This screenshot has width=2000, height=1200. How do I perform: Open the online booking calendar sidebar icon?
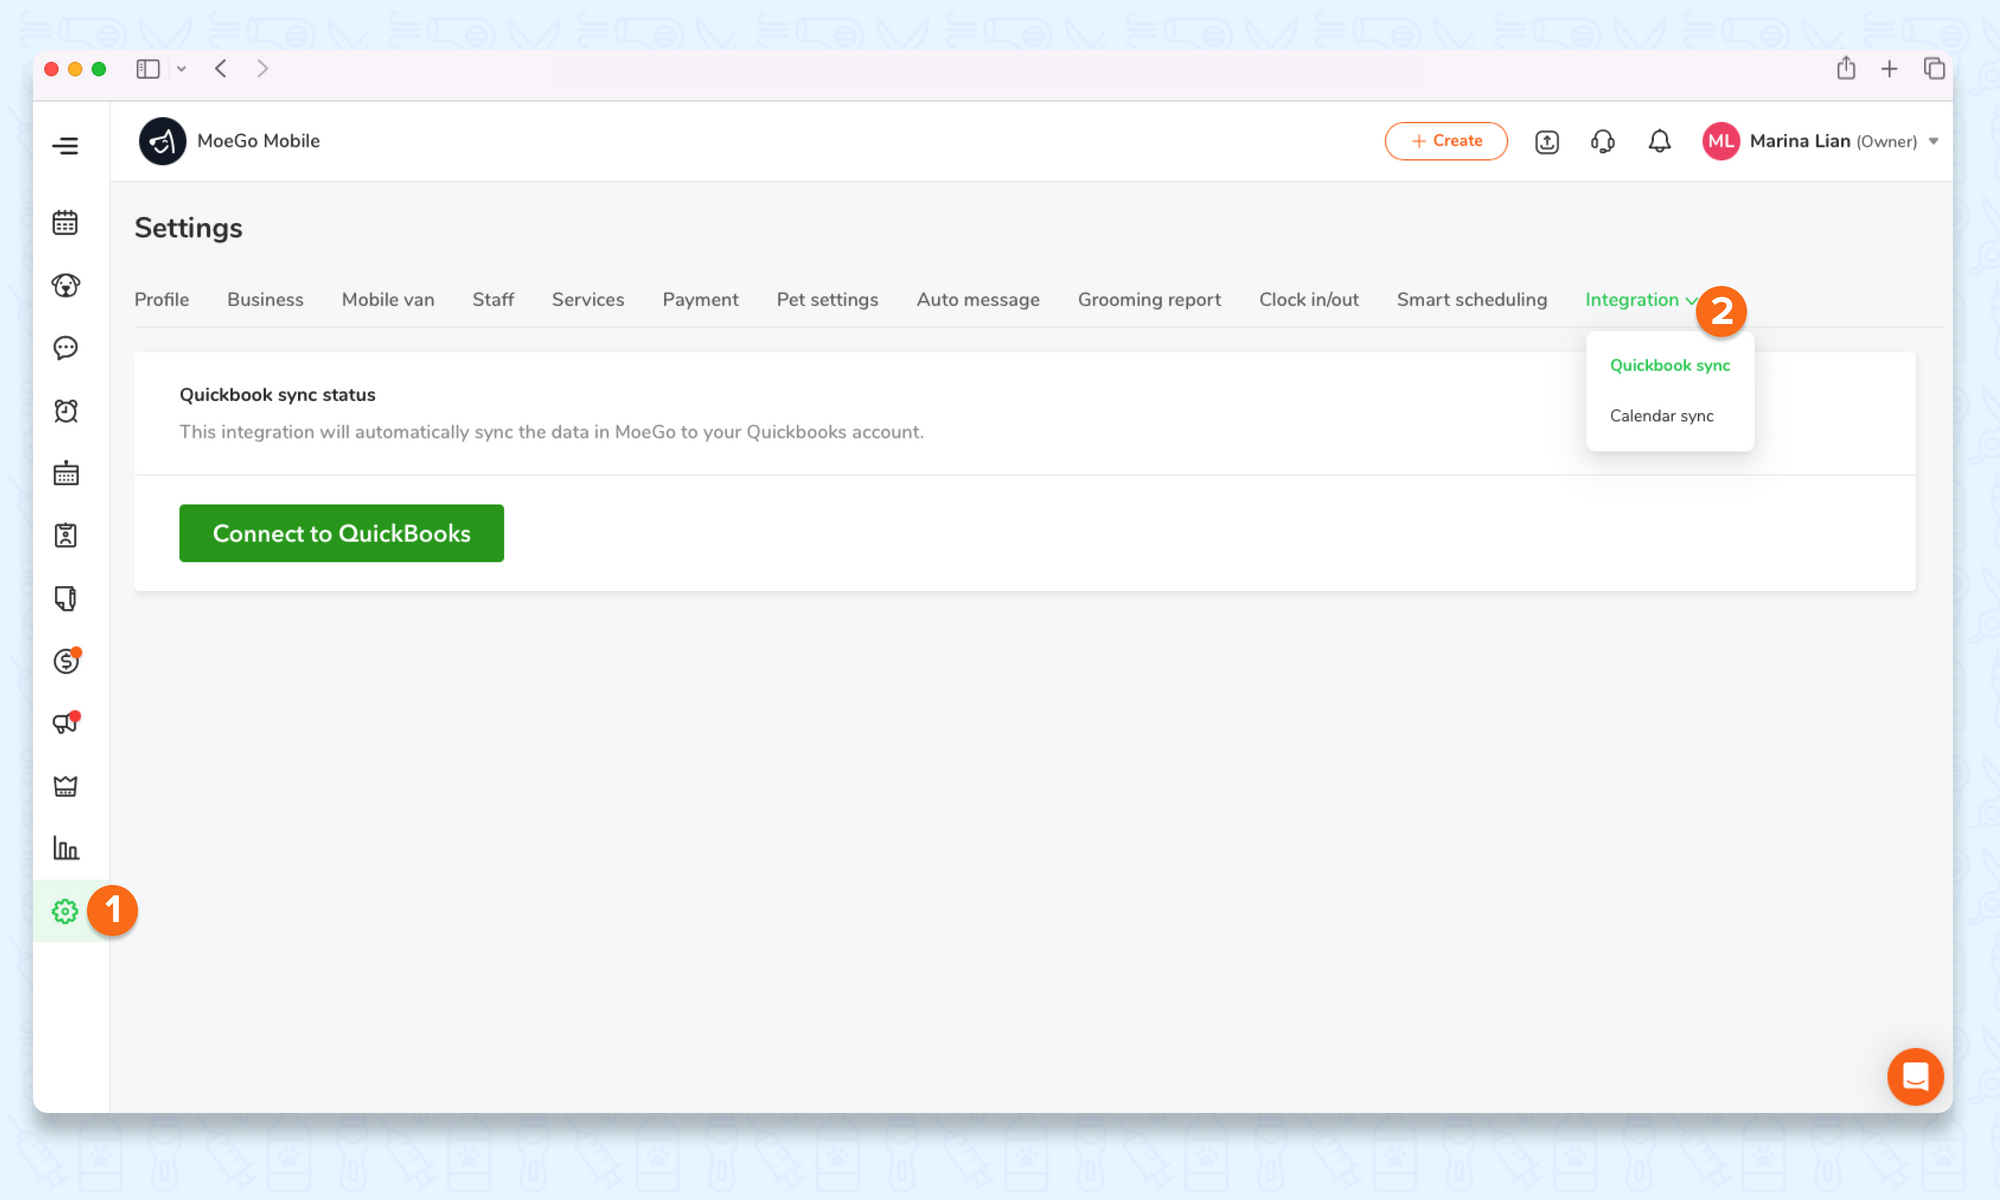click(65, 473)
